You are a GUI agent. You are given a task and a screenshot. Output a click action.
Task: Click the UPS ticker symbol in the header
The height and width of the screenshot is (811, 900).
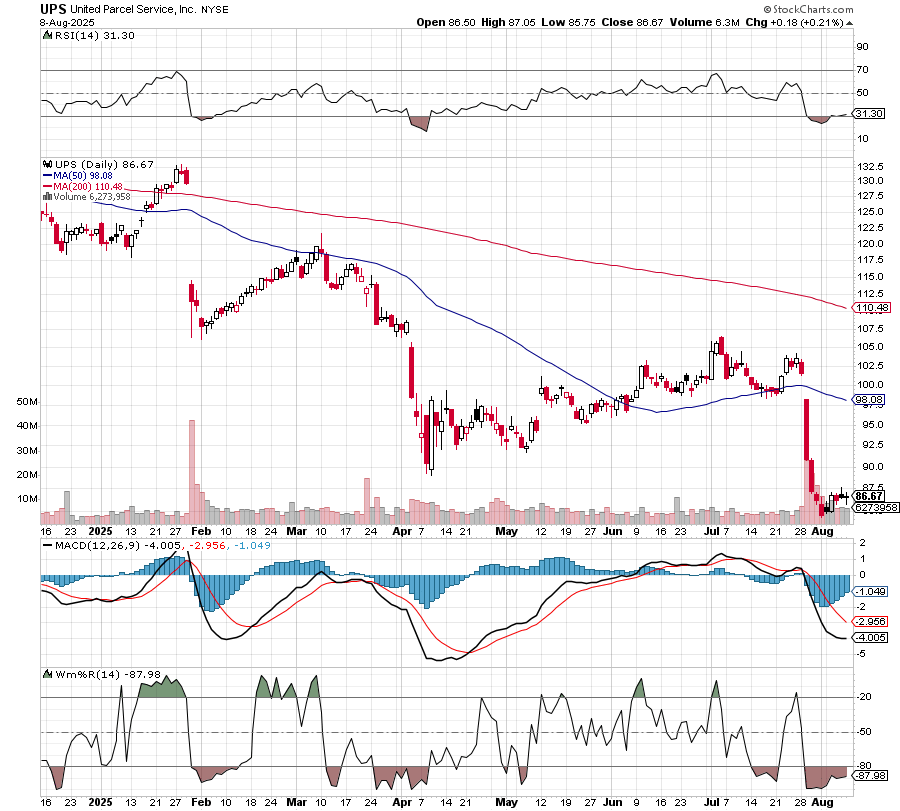tap(53, 9)
